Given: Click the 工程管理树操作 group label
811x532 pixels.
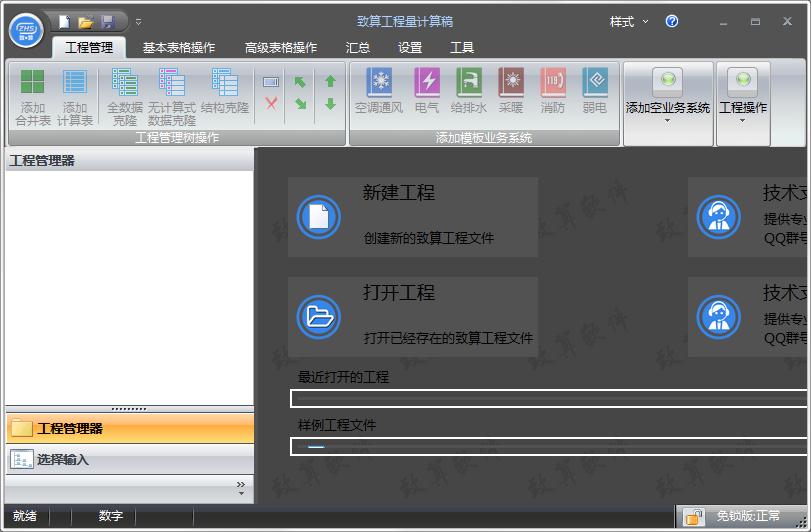Looking at the screenshot, I should [177, 138].
